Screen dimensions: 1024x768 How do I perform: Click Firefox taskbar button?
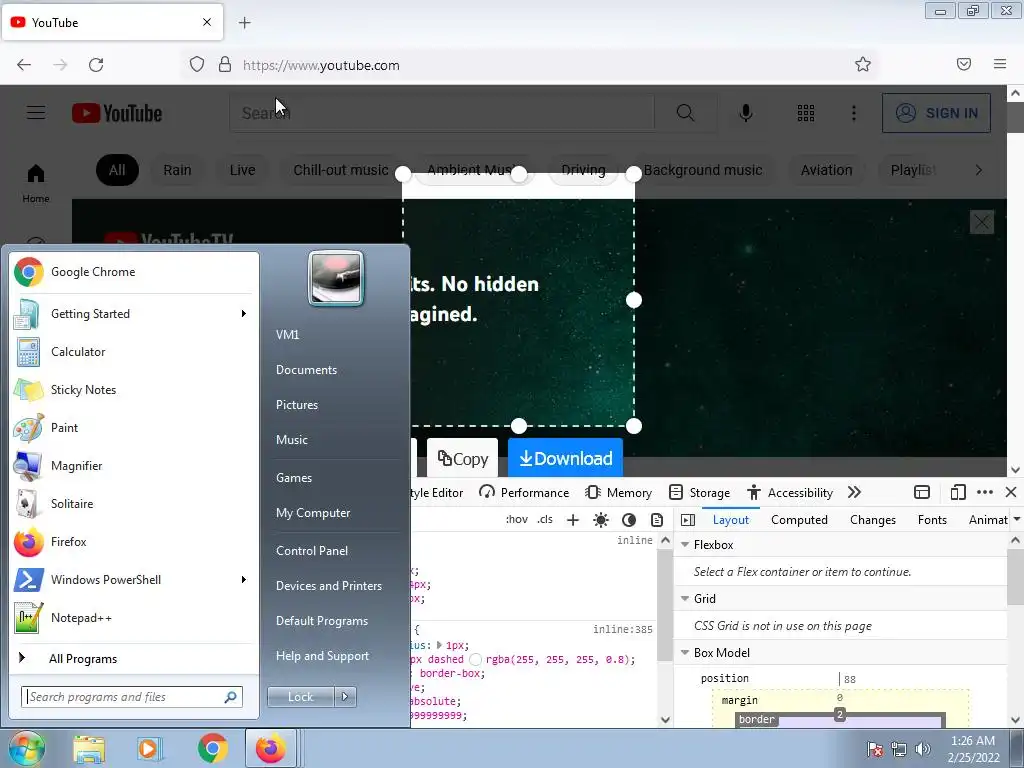click(271, 748)
